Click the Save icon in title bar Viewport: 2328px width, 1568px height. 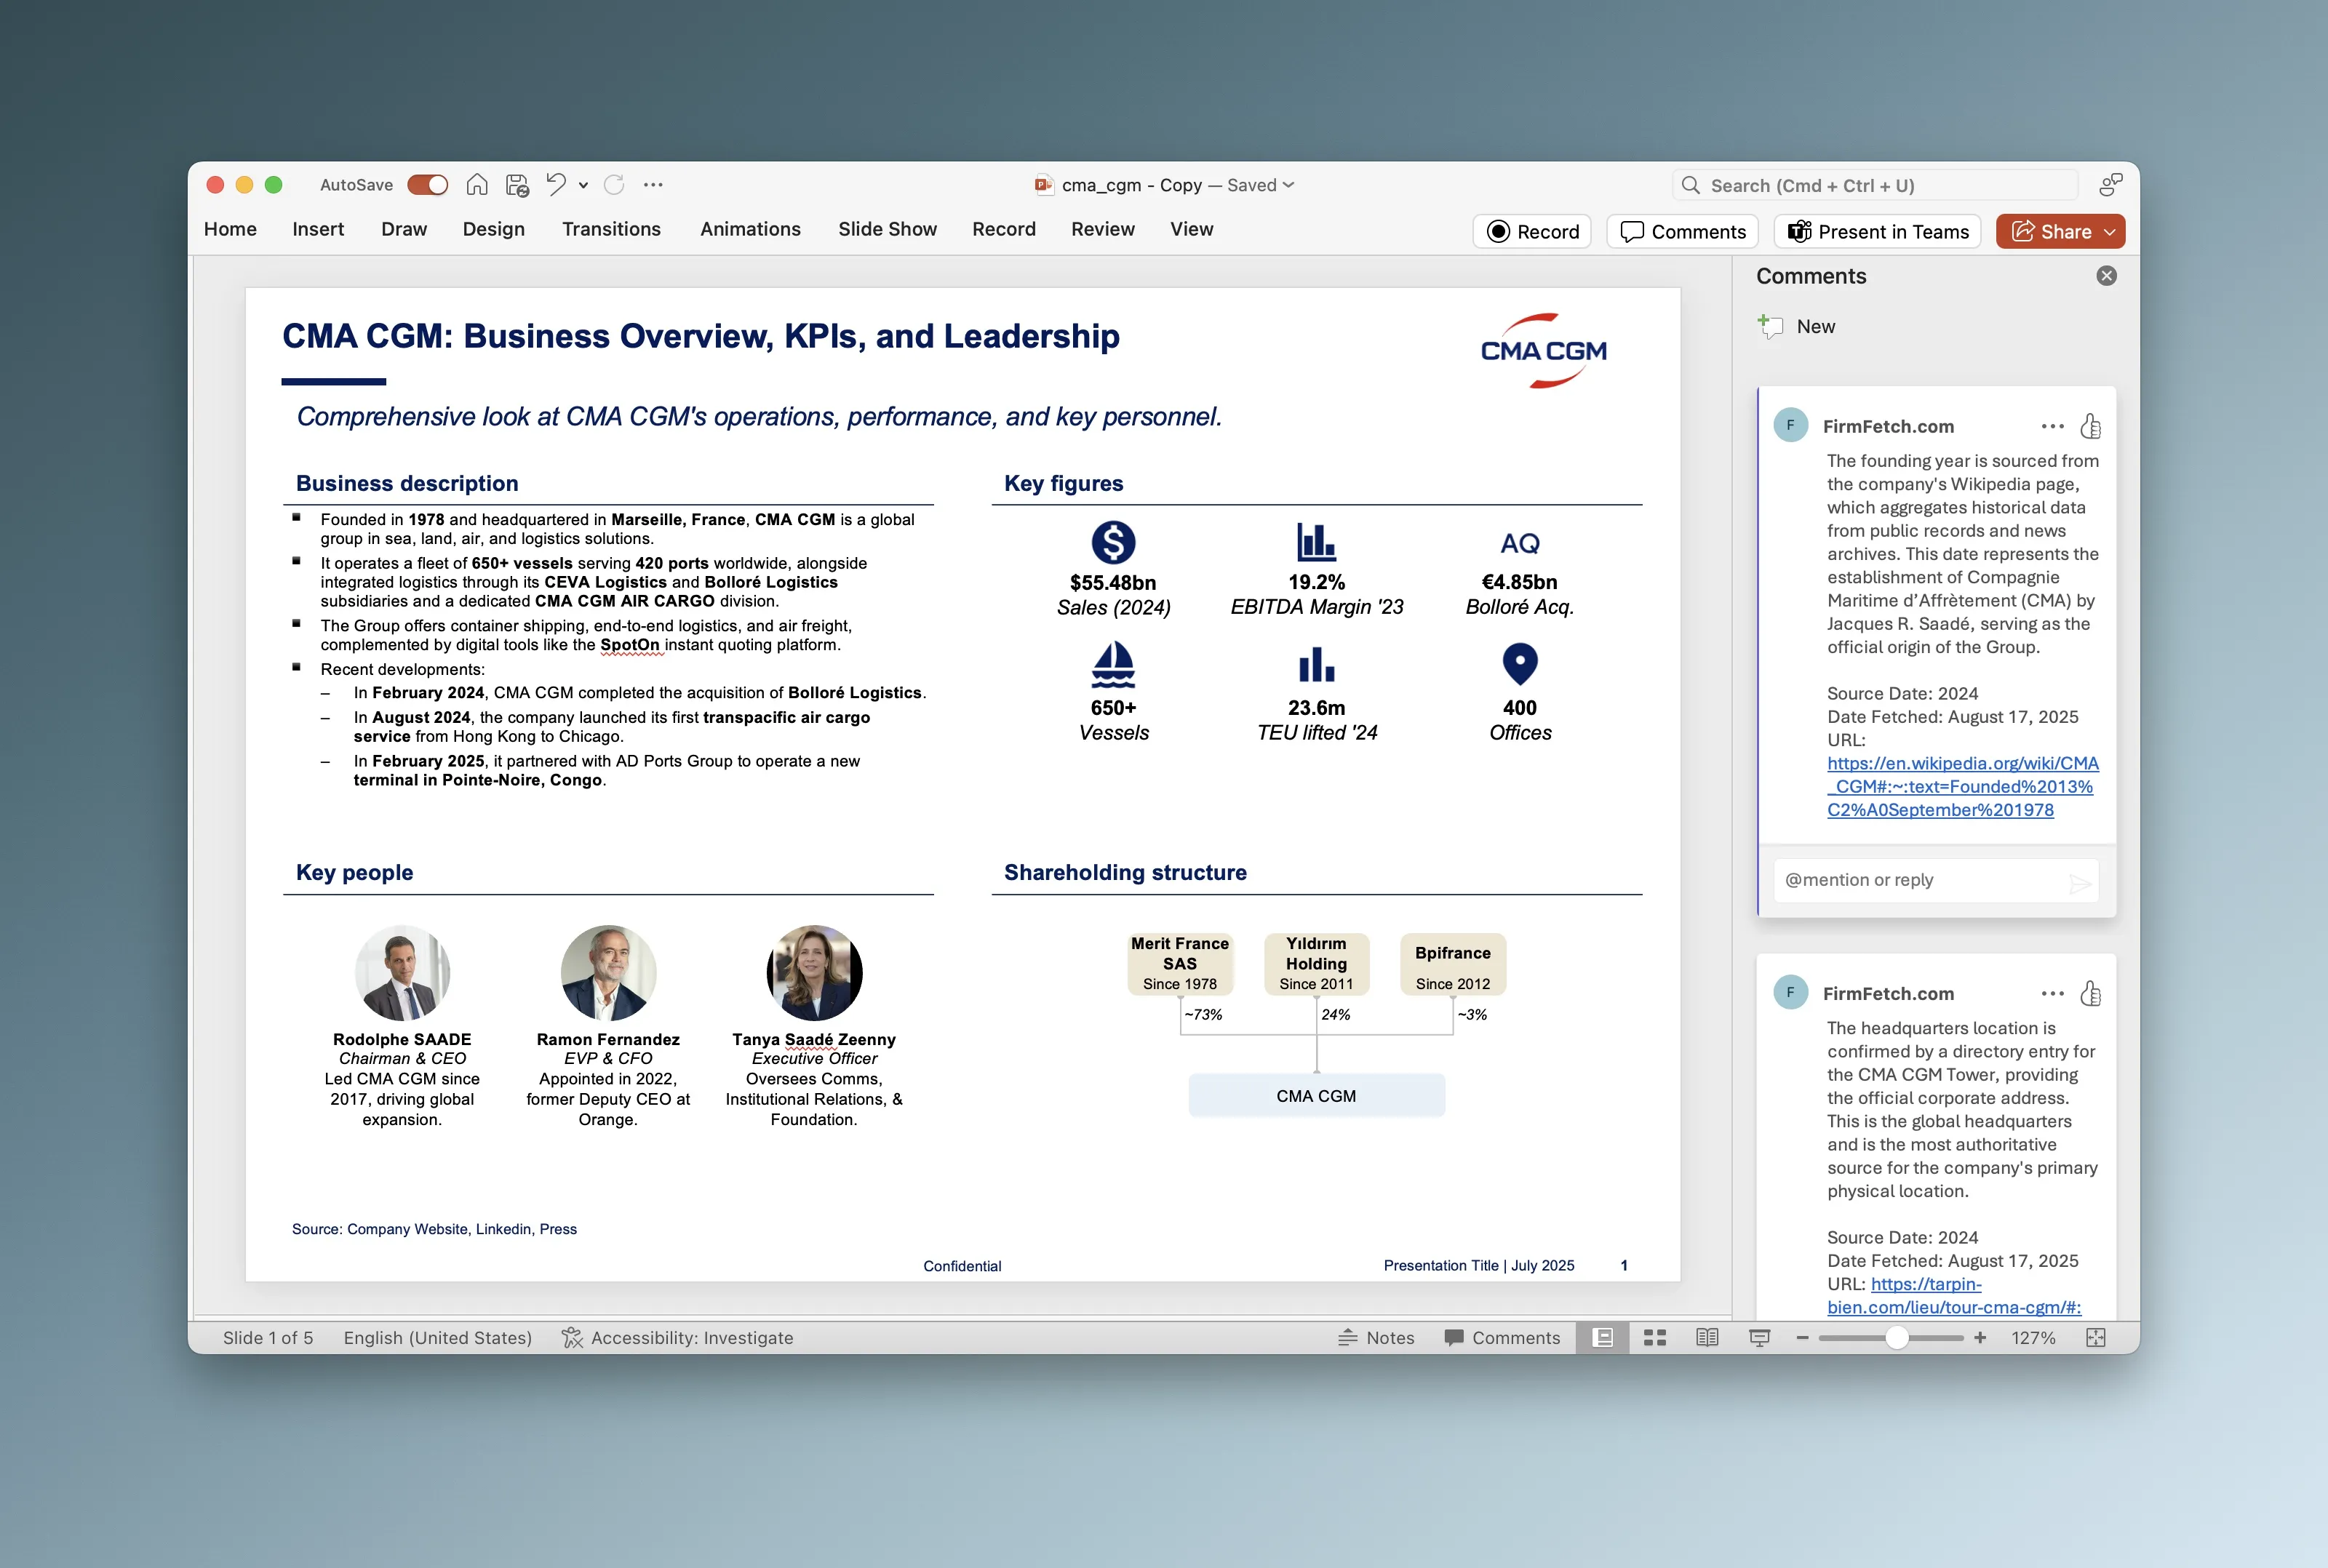[x=517, y=185]
